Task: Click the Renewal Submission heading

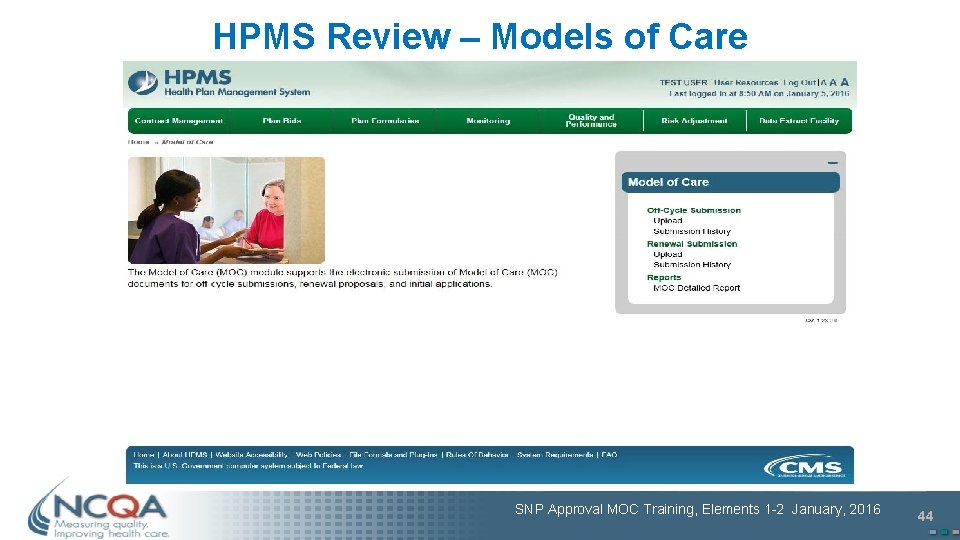Action: [692, 244]
